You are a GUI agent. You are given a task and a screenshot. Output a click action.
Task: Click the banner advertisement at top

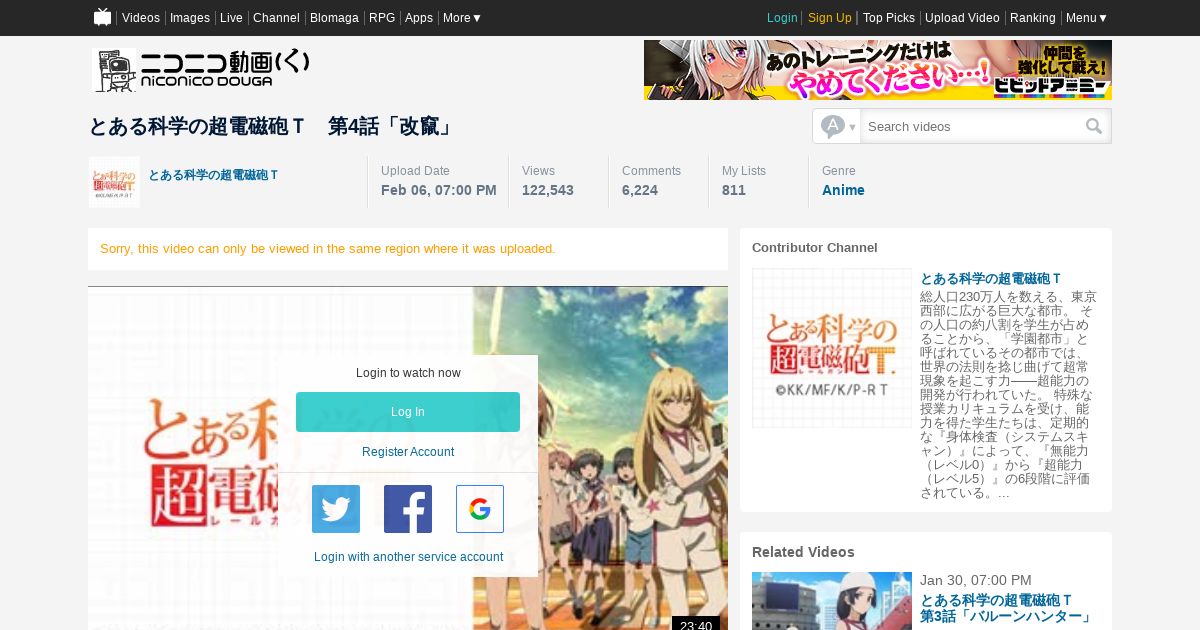pos(878,70)
